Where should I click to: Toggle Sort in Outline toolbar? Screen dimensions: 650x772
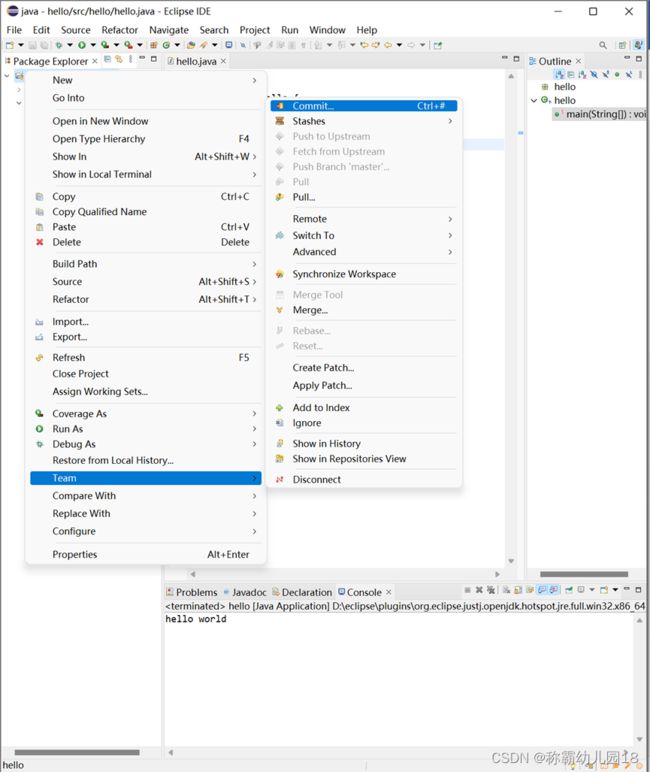click(582, 74)
